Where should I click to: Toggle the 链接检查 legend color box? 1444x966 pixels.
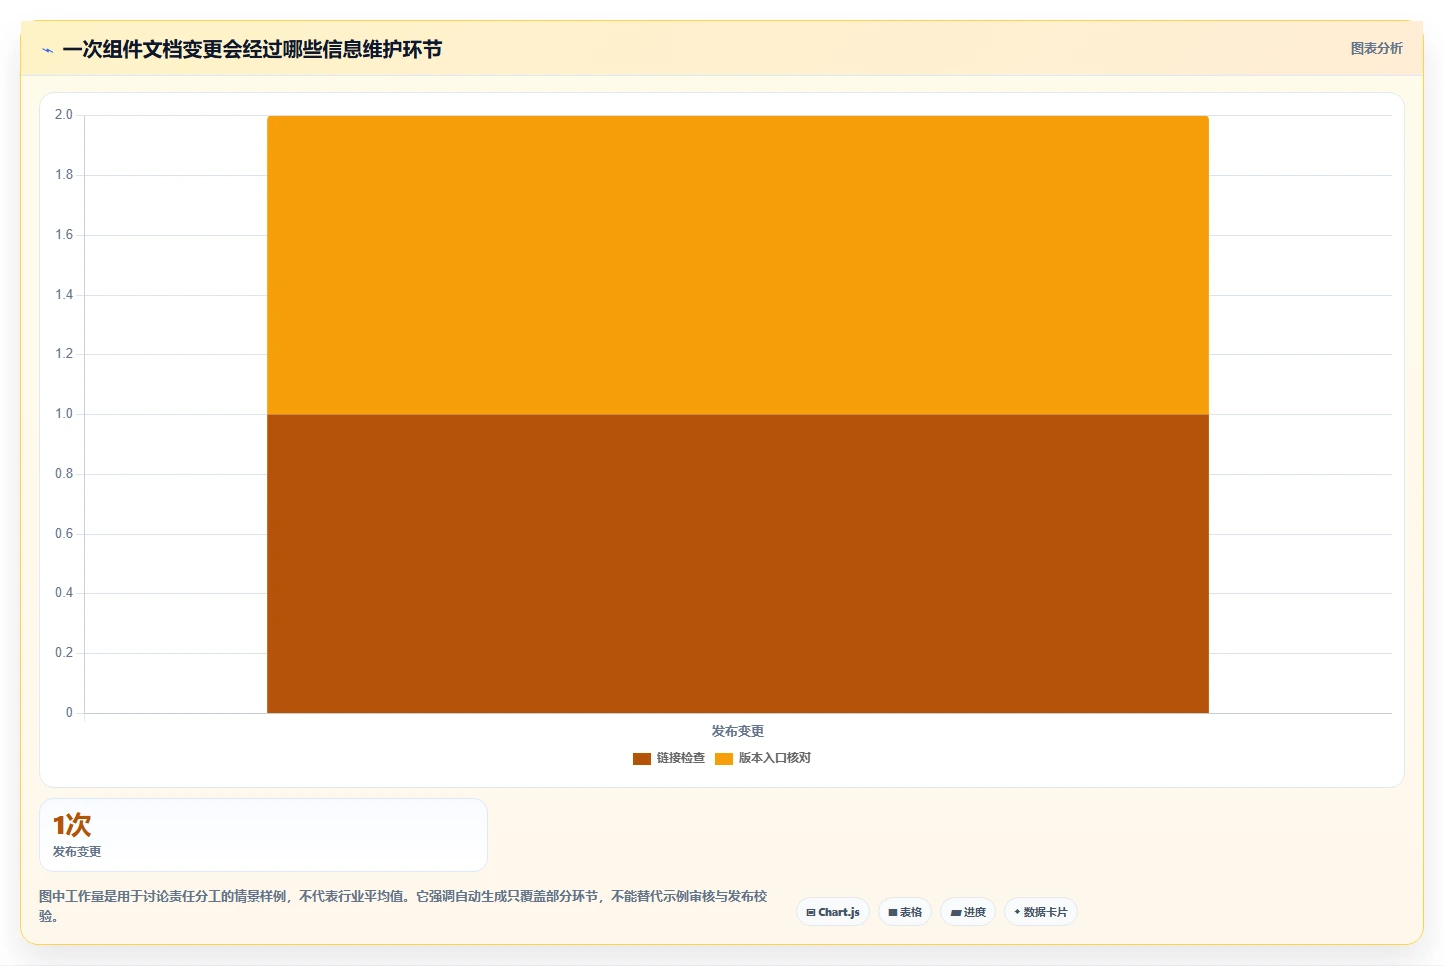642,759
